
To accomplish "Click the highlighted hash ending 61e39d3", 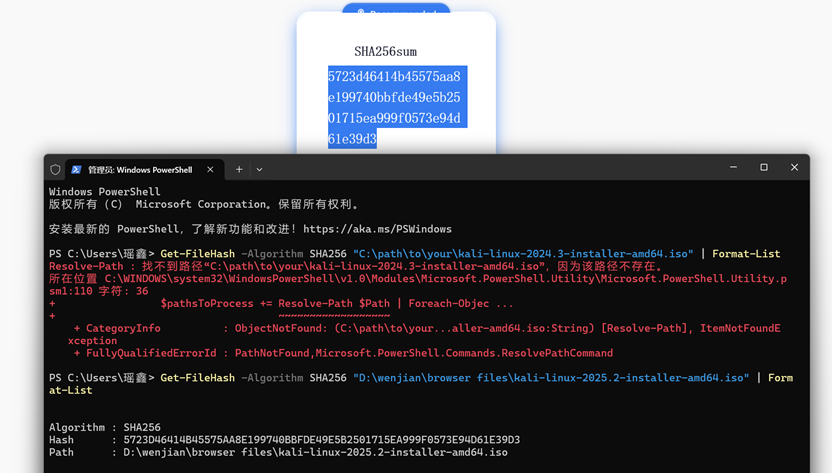I will click(x=352, y=139).
